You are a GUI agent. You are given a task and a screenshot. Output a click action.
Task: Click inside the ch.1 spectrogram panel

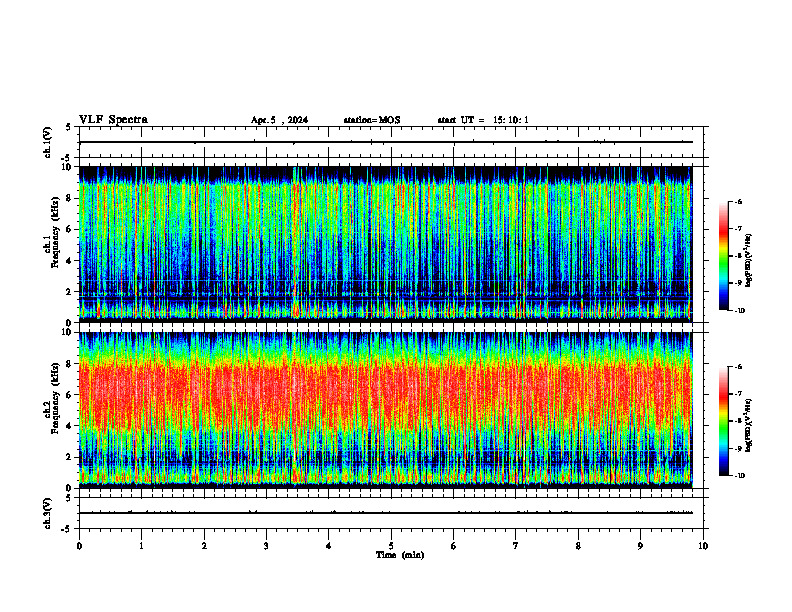[385, 244]
